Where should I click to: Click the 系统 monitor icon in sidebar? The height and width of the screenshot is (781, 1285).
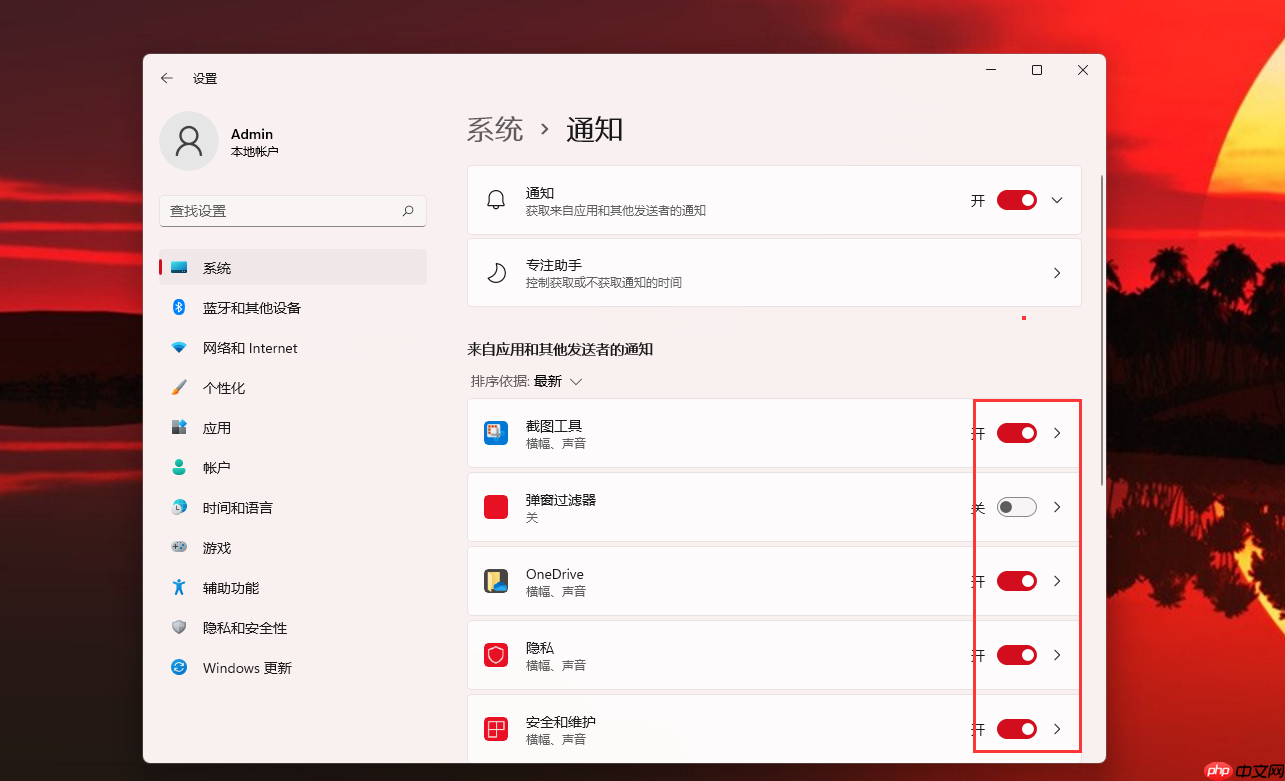click(x=179, y=268)
